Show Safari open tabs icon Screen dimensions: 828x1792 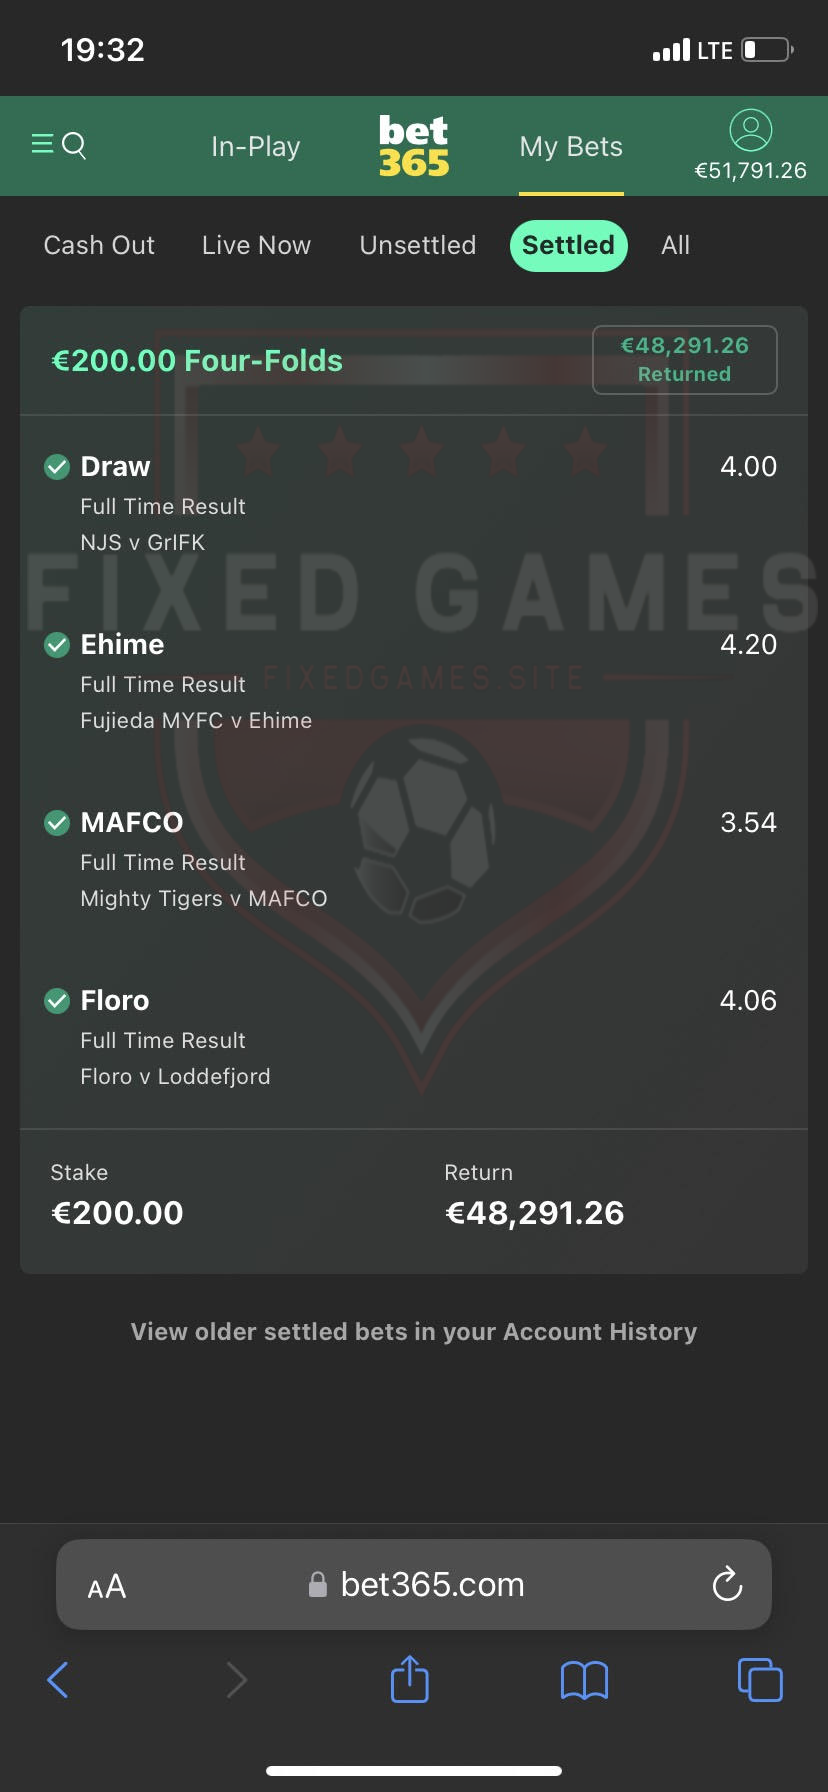760,1679
